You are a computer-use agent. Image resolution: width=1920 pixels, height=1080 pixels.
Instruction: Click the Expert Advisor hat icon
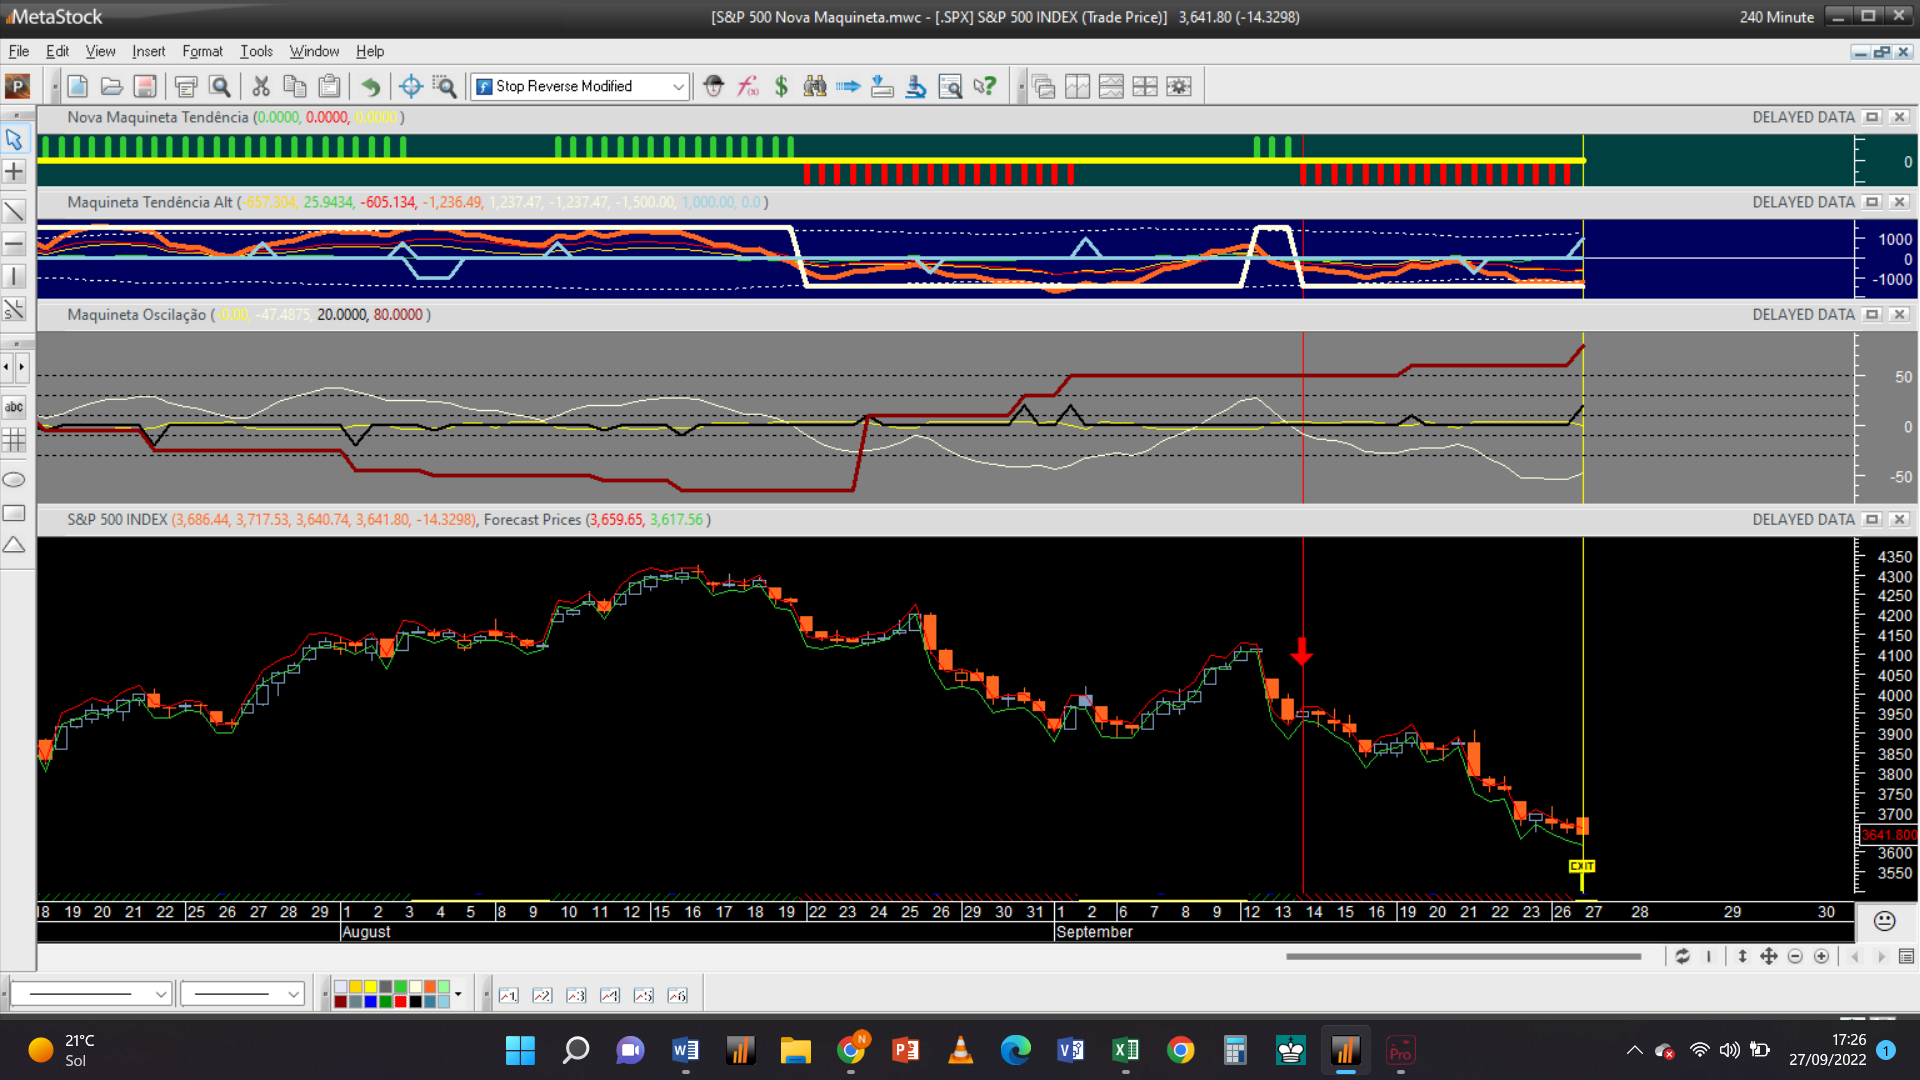[713, 87]
